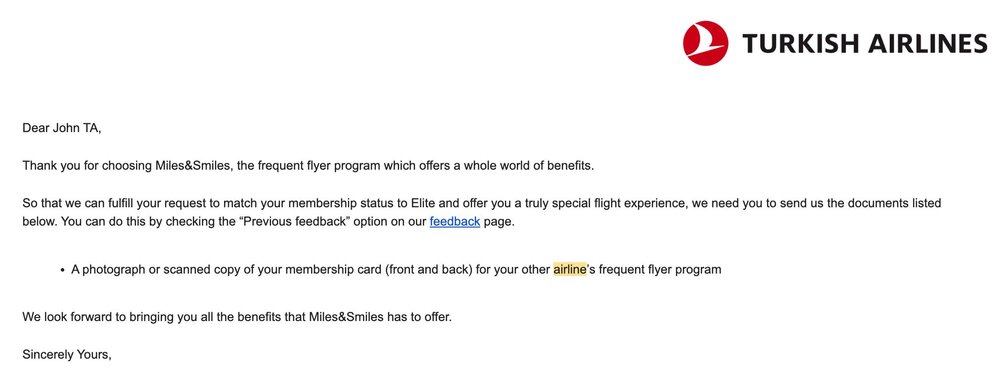
Task: Click the red Turkish Airlines bird logo
Action: point(705,43)
